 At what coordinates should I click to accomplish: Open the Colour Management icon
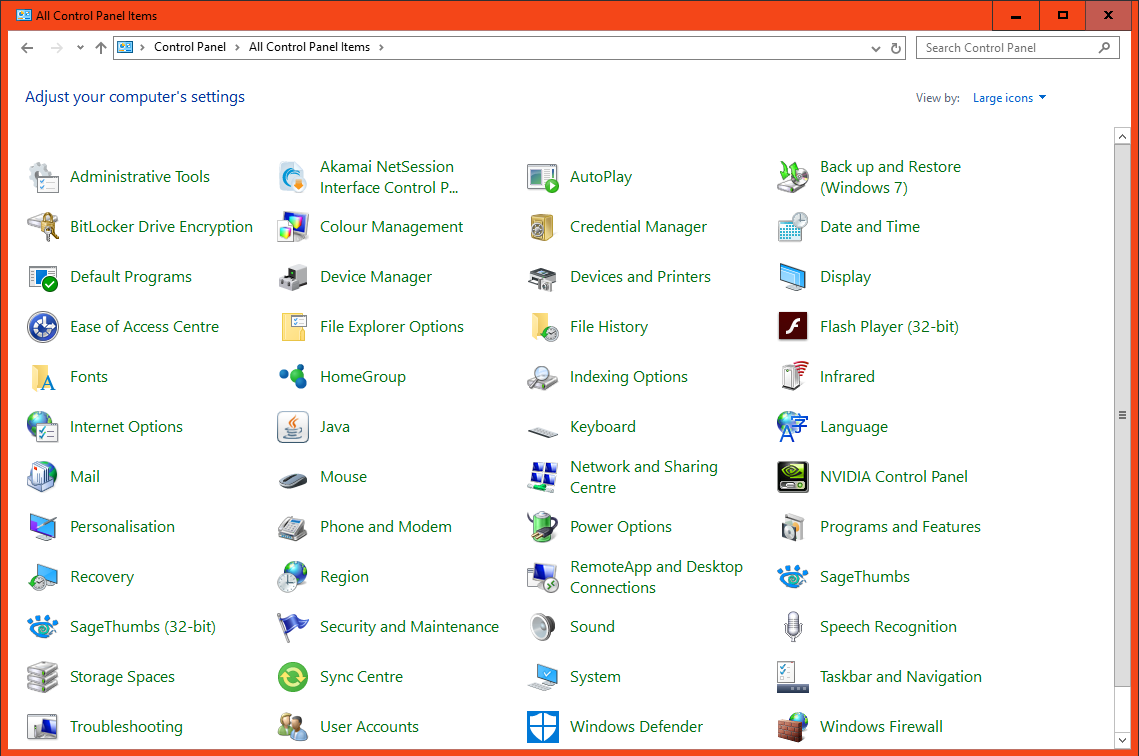point(293,227)
